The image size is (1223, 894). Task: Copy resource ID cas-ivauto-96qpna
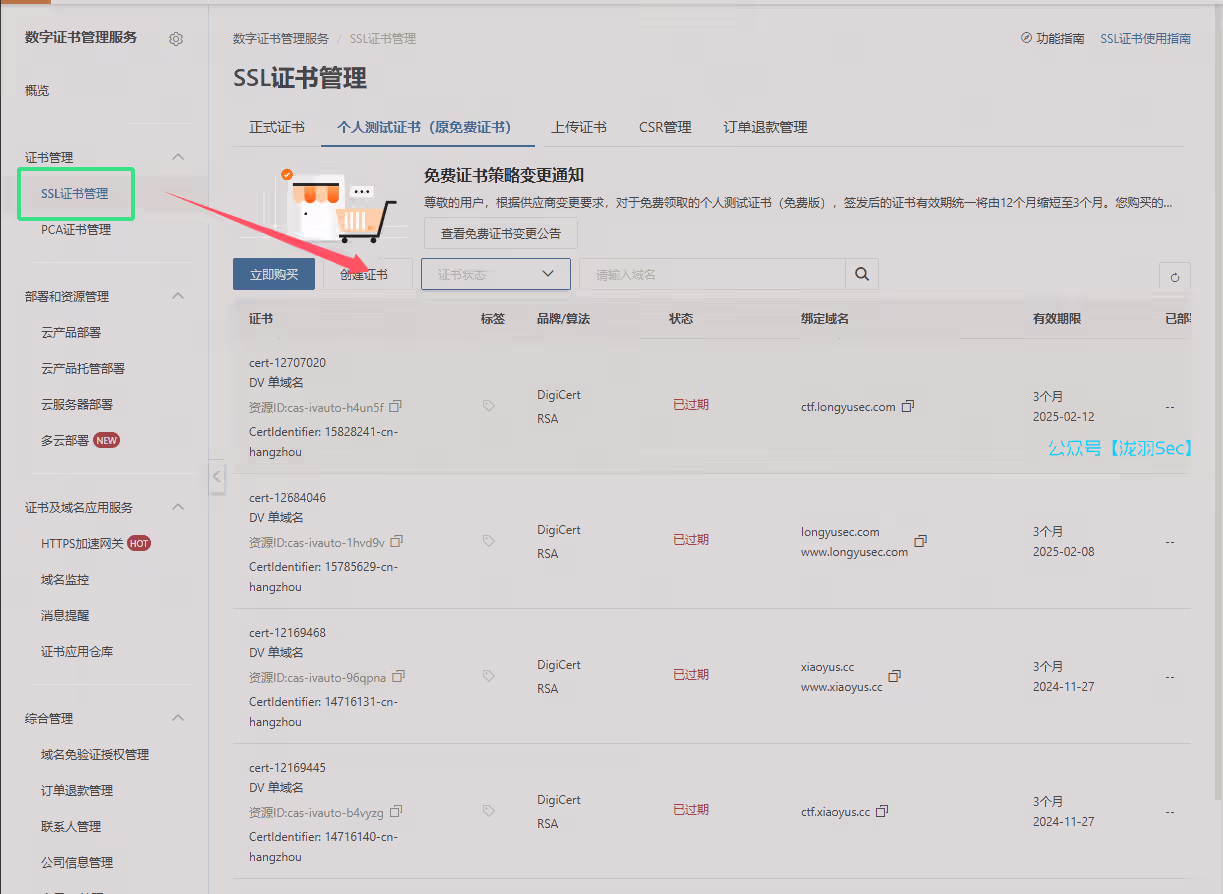398,677
